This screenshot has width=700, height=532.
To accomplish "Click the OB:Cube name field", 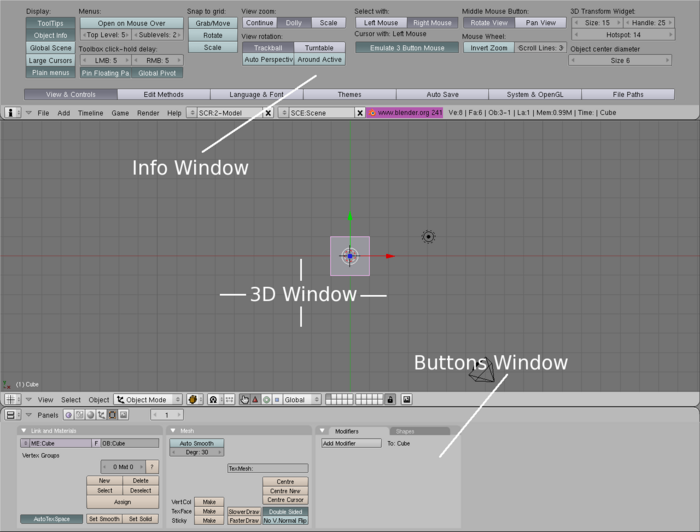I will (130, 443).
